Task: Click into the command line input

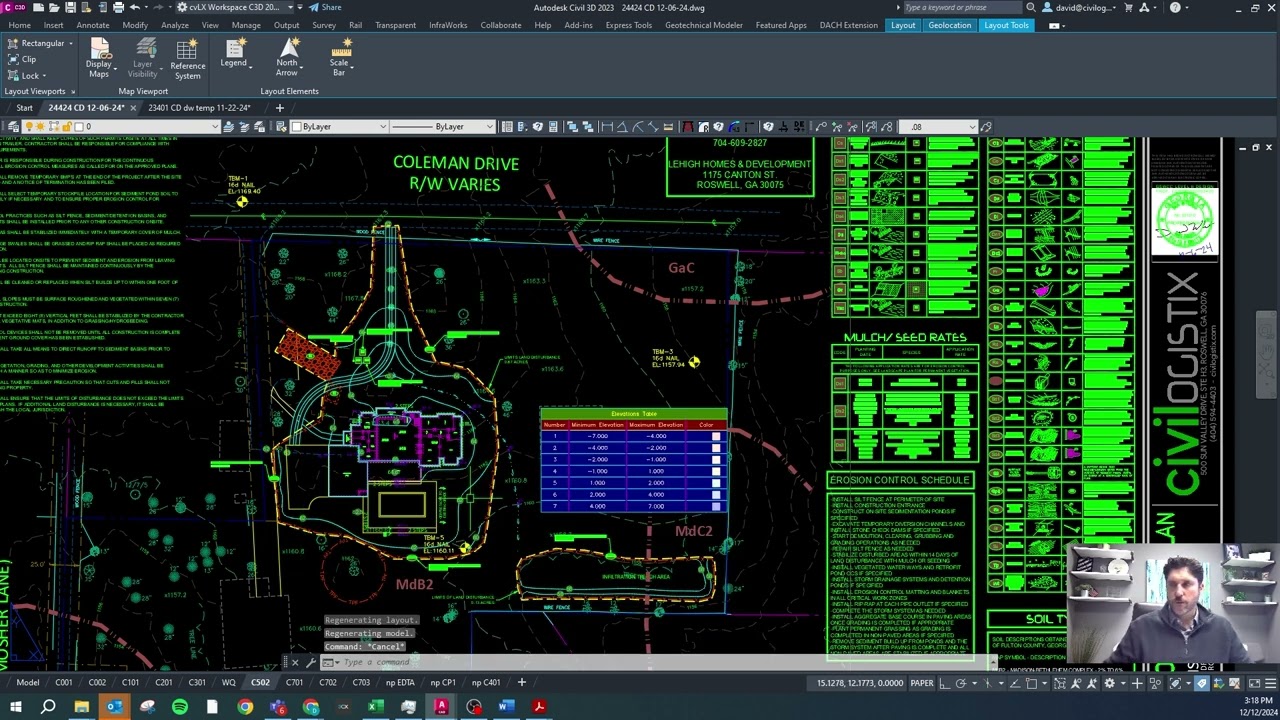Action: pyautogui.click(x=660, y=662)
